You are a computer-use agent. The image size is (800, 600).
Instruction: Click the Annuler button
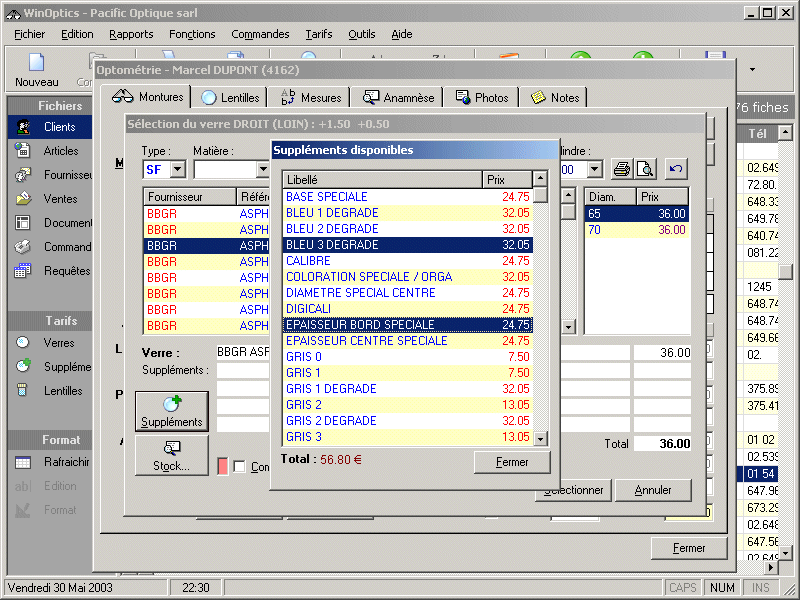click(x=652, y=490)
